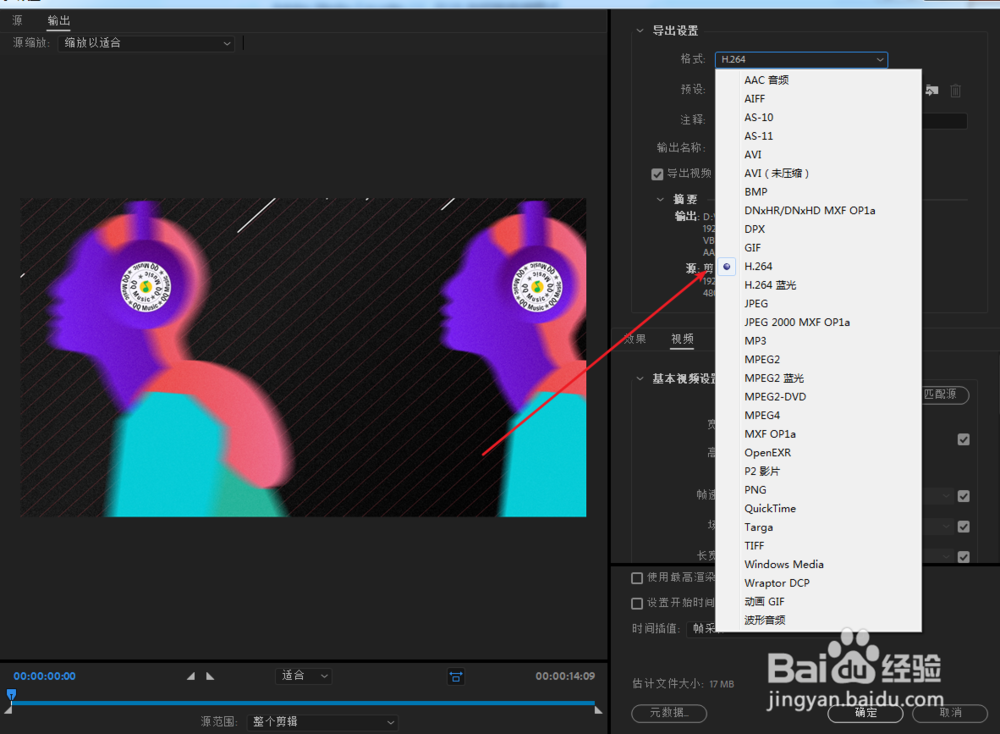Click the delete preset trash icon
Viewport: 1000px width, 734px height.
pos(955,91)
